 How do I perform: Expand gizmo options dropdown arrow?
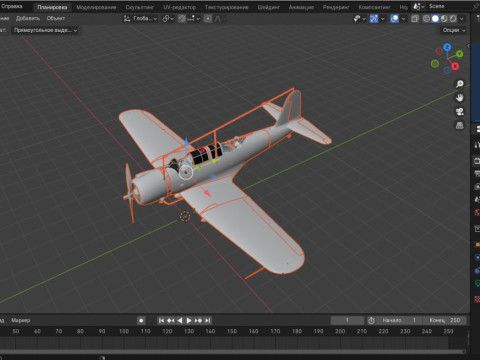pos(382,19)
